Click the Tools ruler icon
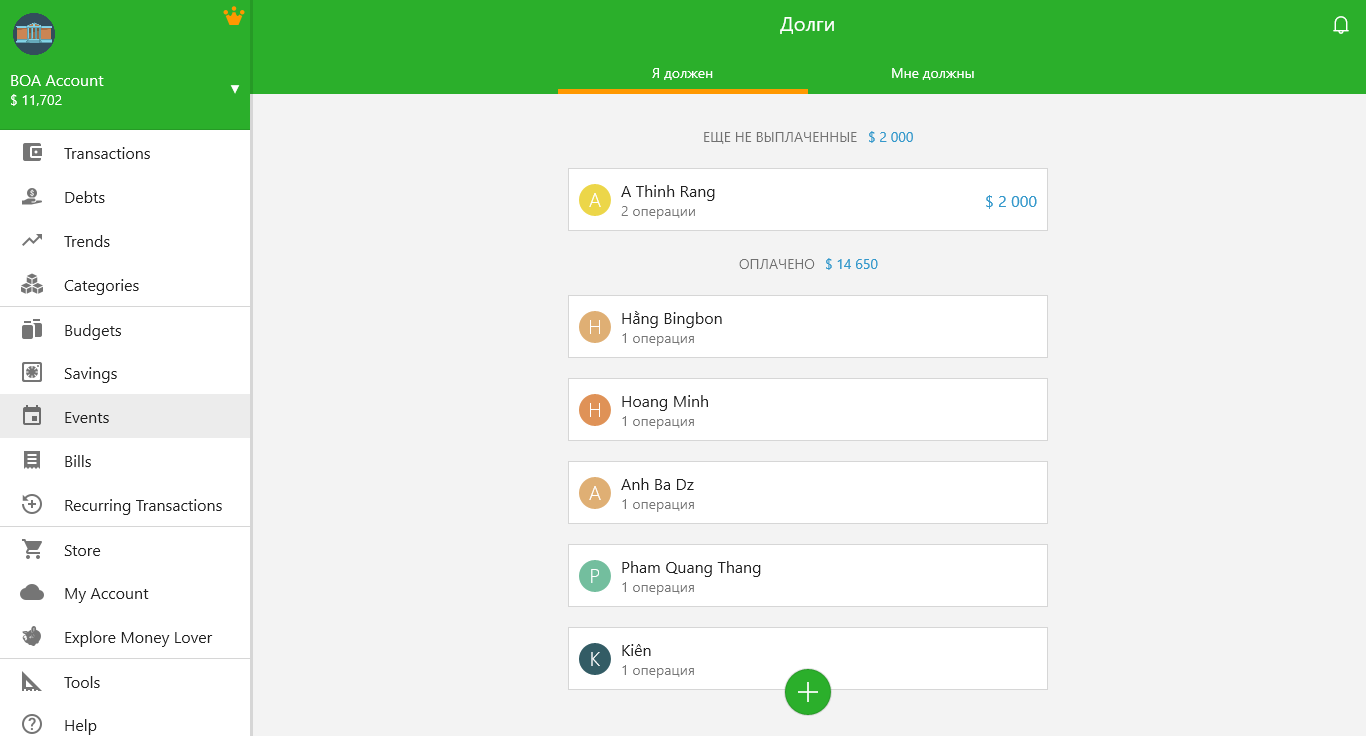Screen dimensions: 1366x736 click(x=32, y=682)
